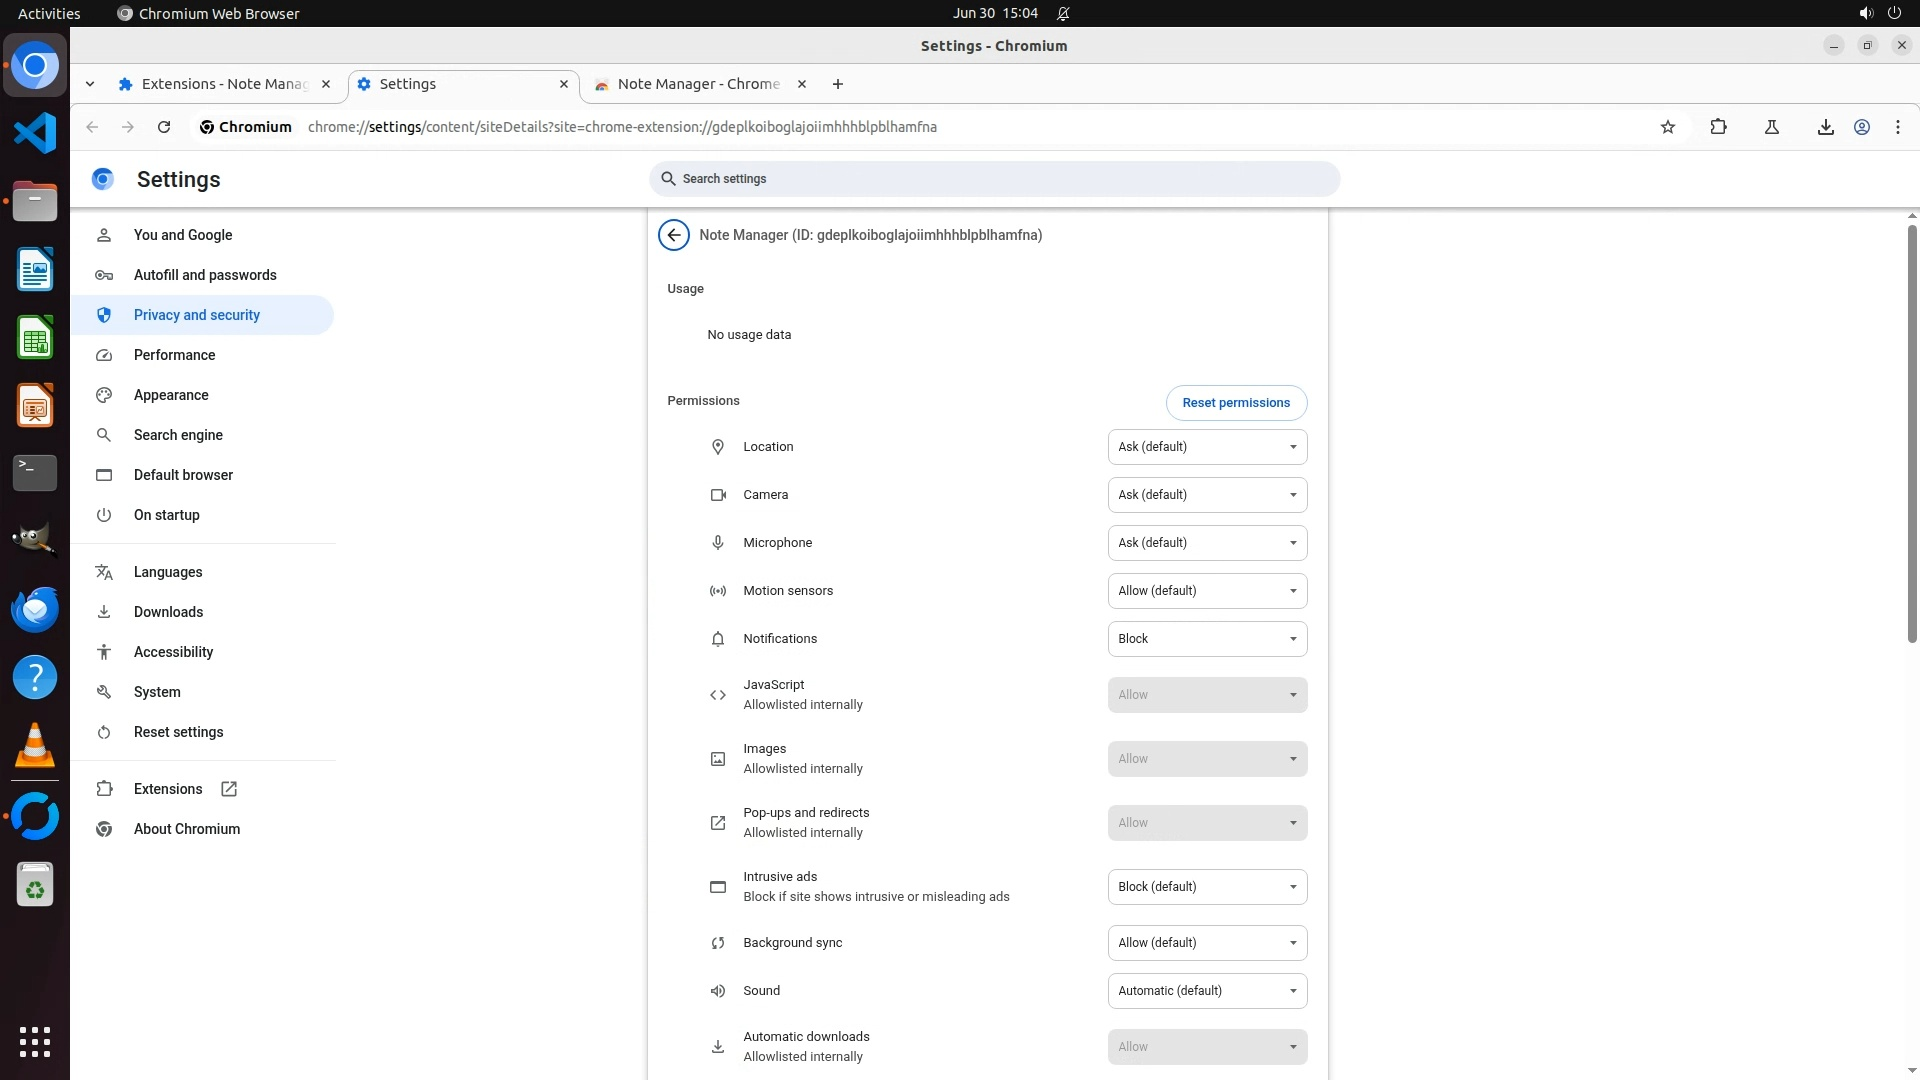Open the Camera permission dropdown
1920x1080 pixels.
point(1206,495)
